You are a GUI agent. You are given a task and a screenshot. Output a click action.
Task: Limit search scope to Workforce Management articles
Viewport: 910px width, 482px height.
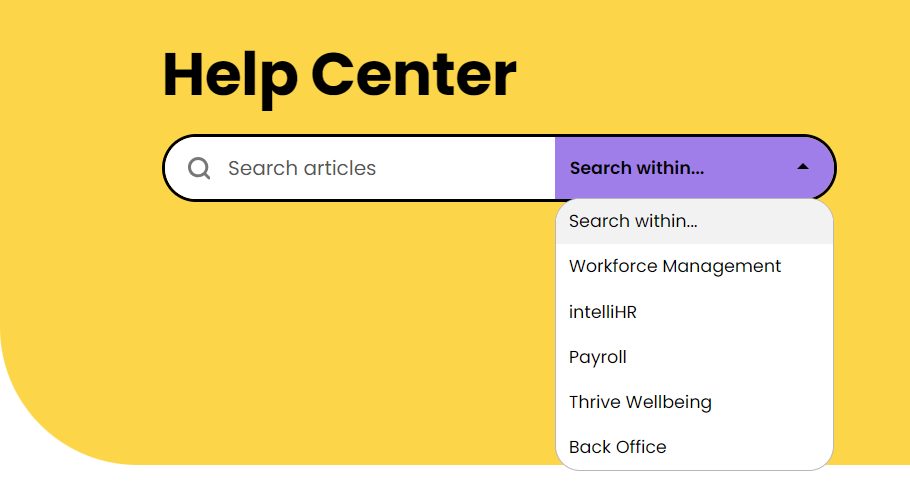pyautogui.click(x=694, y=266)
